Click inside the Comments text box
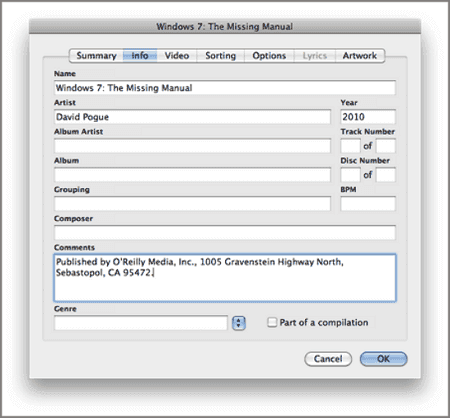 [225, 278]
